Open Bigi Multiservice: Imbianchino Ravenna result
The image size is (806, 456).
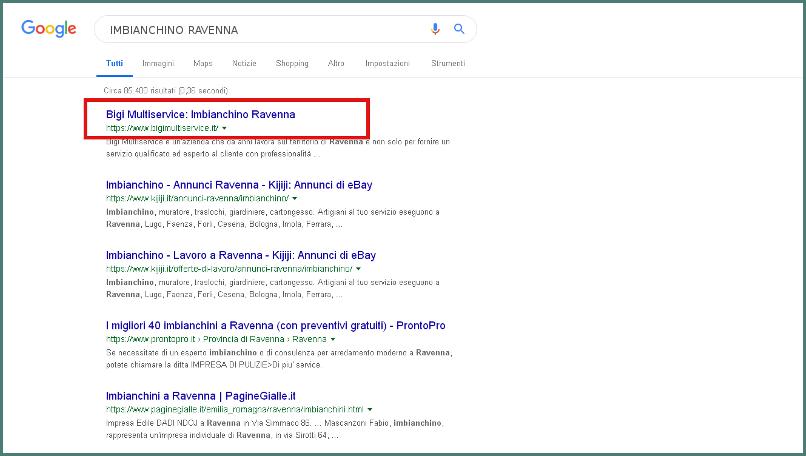point(200,114)
